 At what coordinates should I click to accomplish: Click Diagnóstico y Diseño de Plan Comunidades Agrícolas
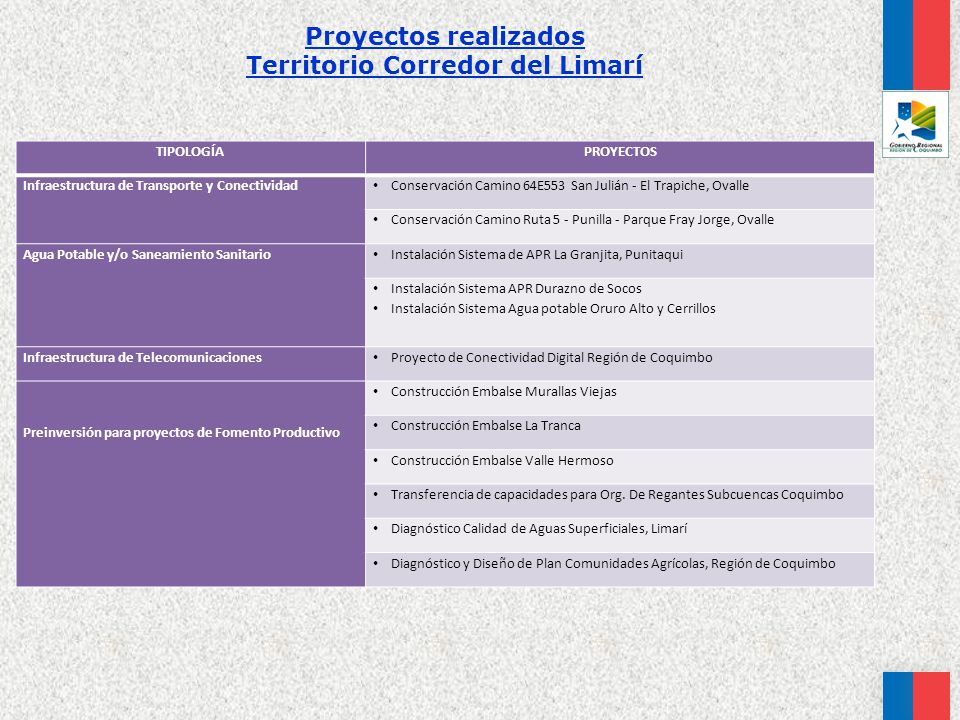click(x=620, y=569)
